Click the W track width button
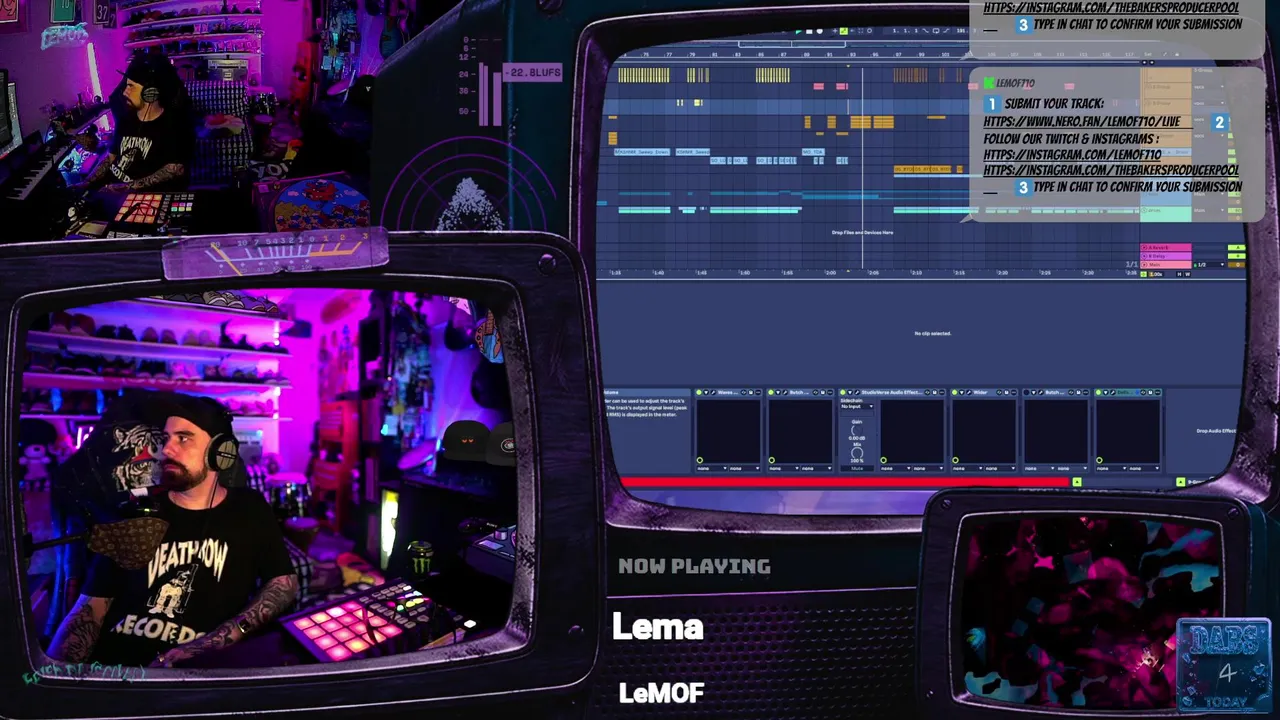The height and width of the screenshot is (720, 1280). (1188, 274)
